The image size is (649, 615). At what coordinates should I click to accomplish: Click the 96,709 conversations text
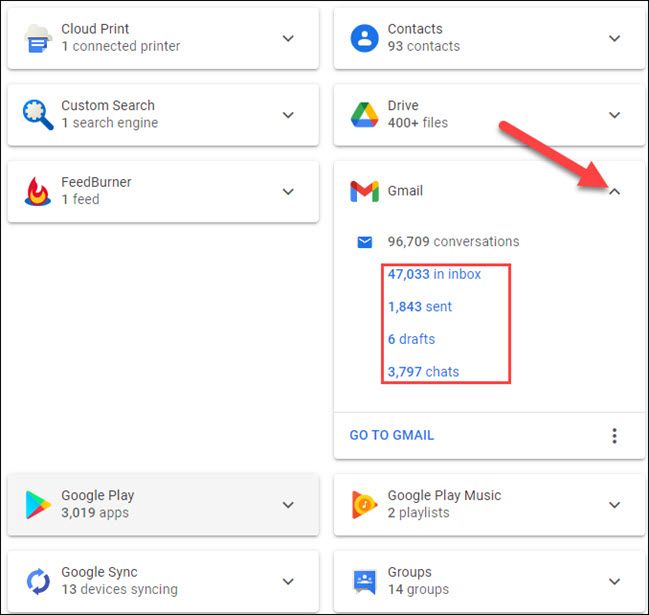pos(453,241)
